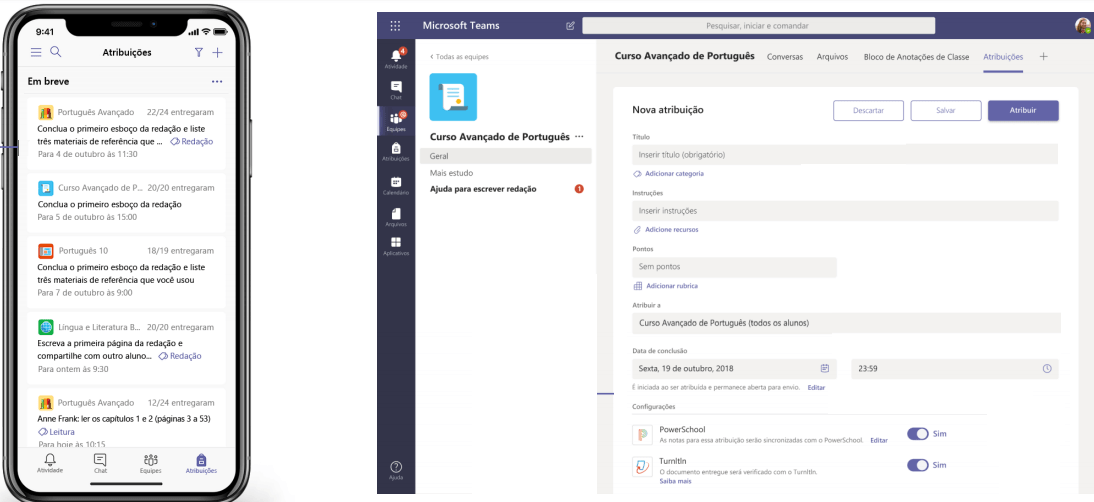Go back to Todas as equipes
This screenshot has height=502, width=1094.
[459, 56]
